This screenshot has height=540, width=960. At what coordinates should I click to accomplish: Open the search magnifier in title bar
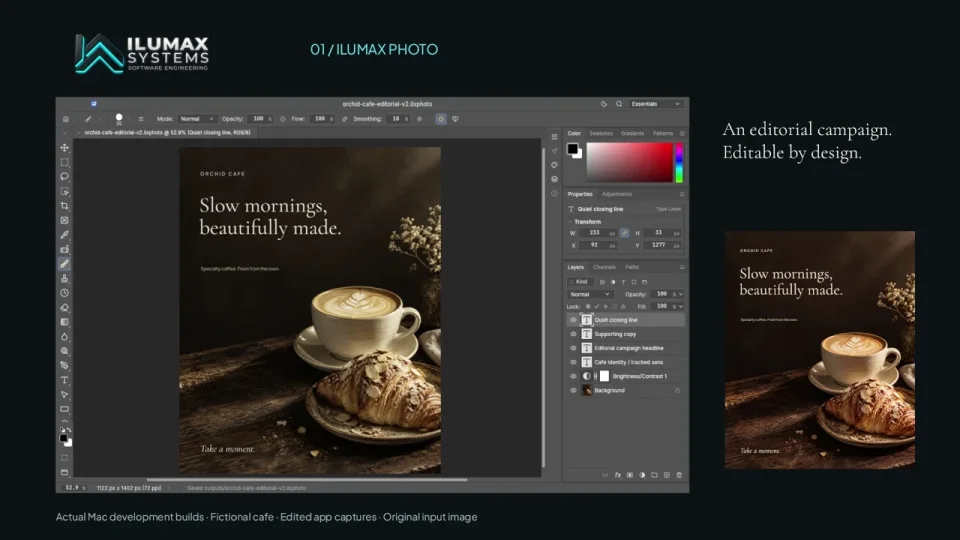[x=619, y=104]
